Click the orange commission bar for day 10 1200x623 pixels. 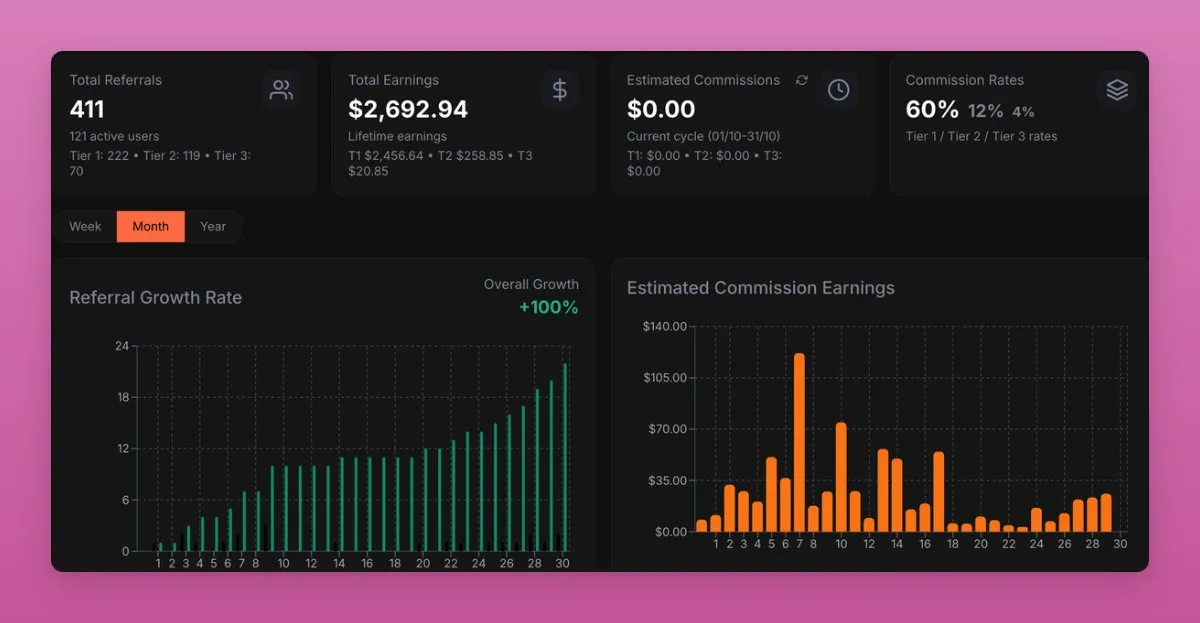click(841, 477)
